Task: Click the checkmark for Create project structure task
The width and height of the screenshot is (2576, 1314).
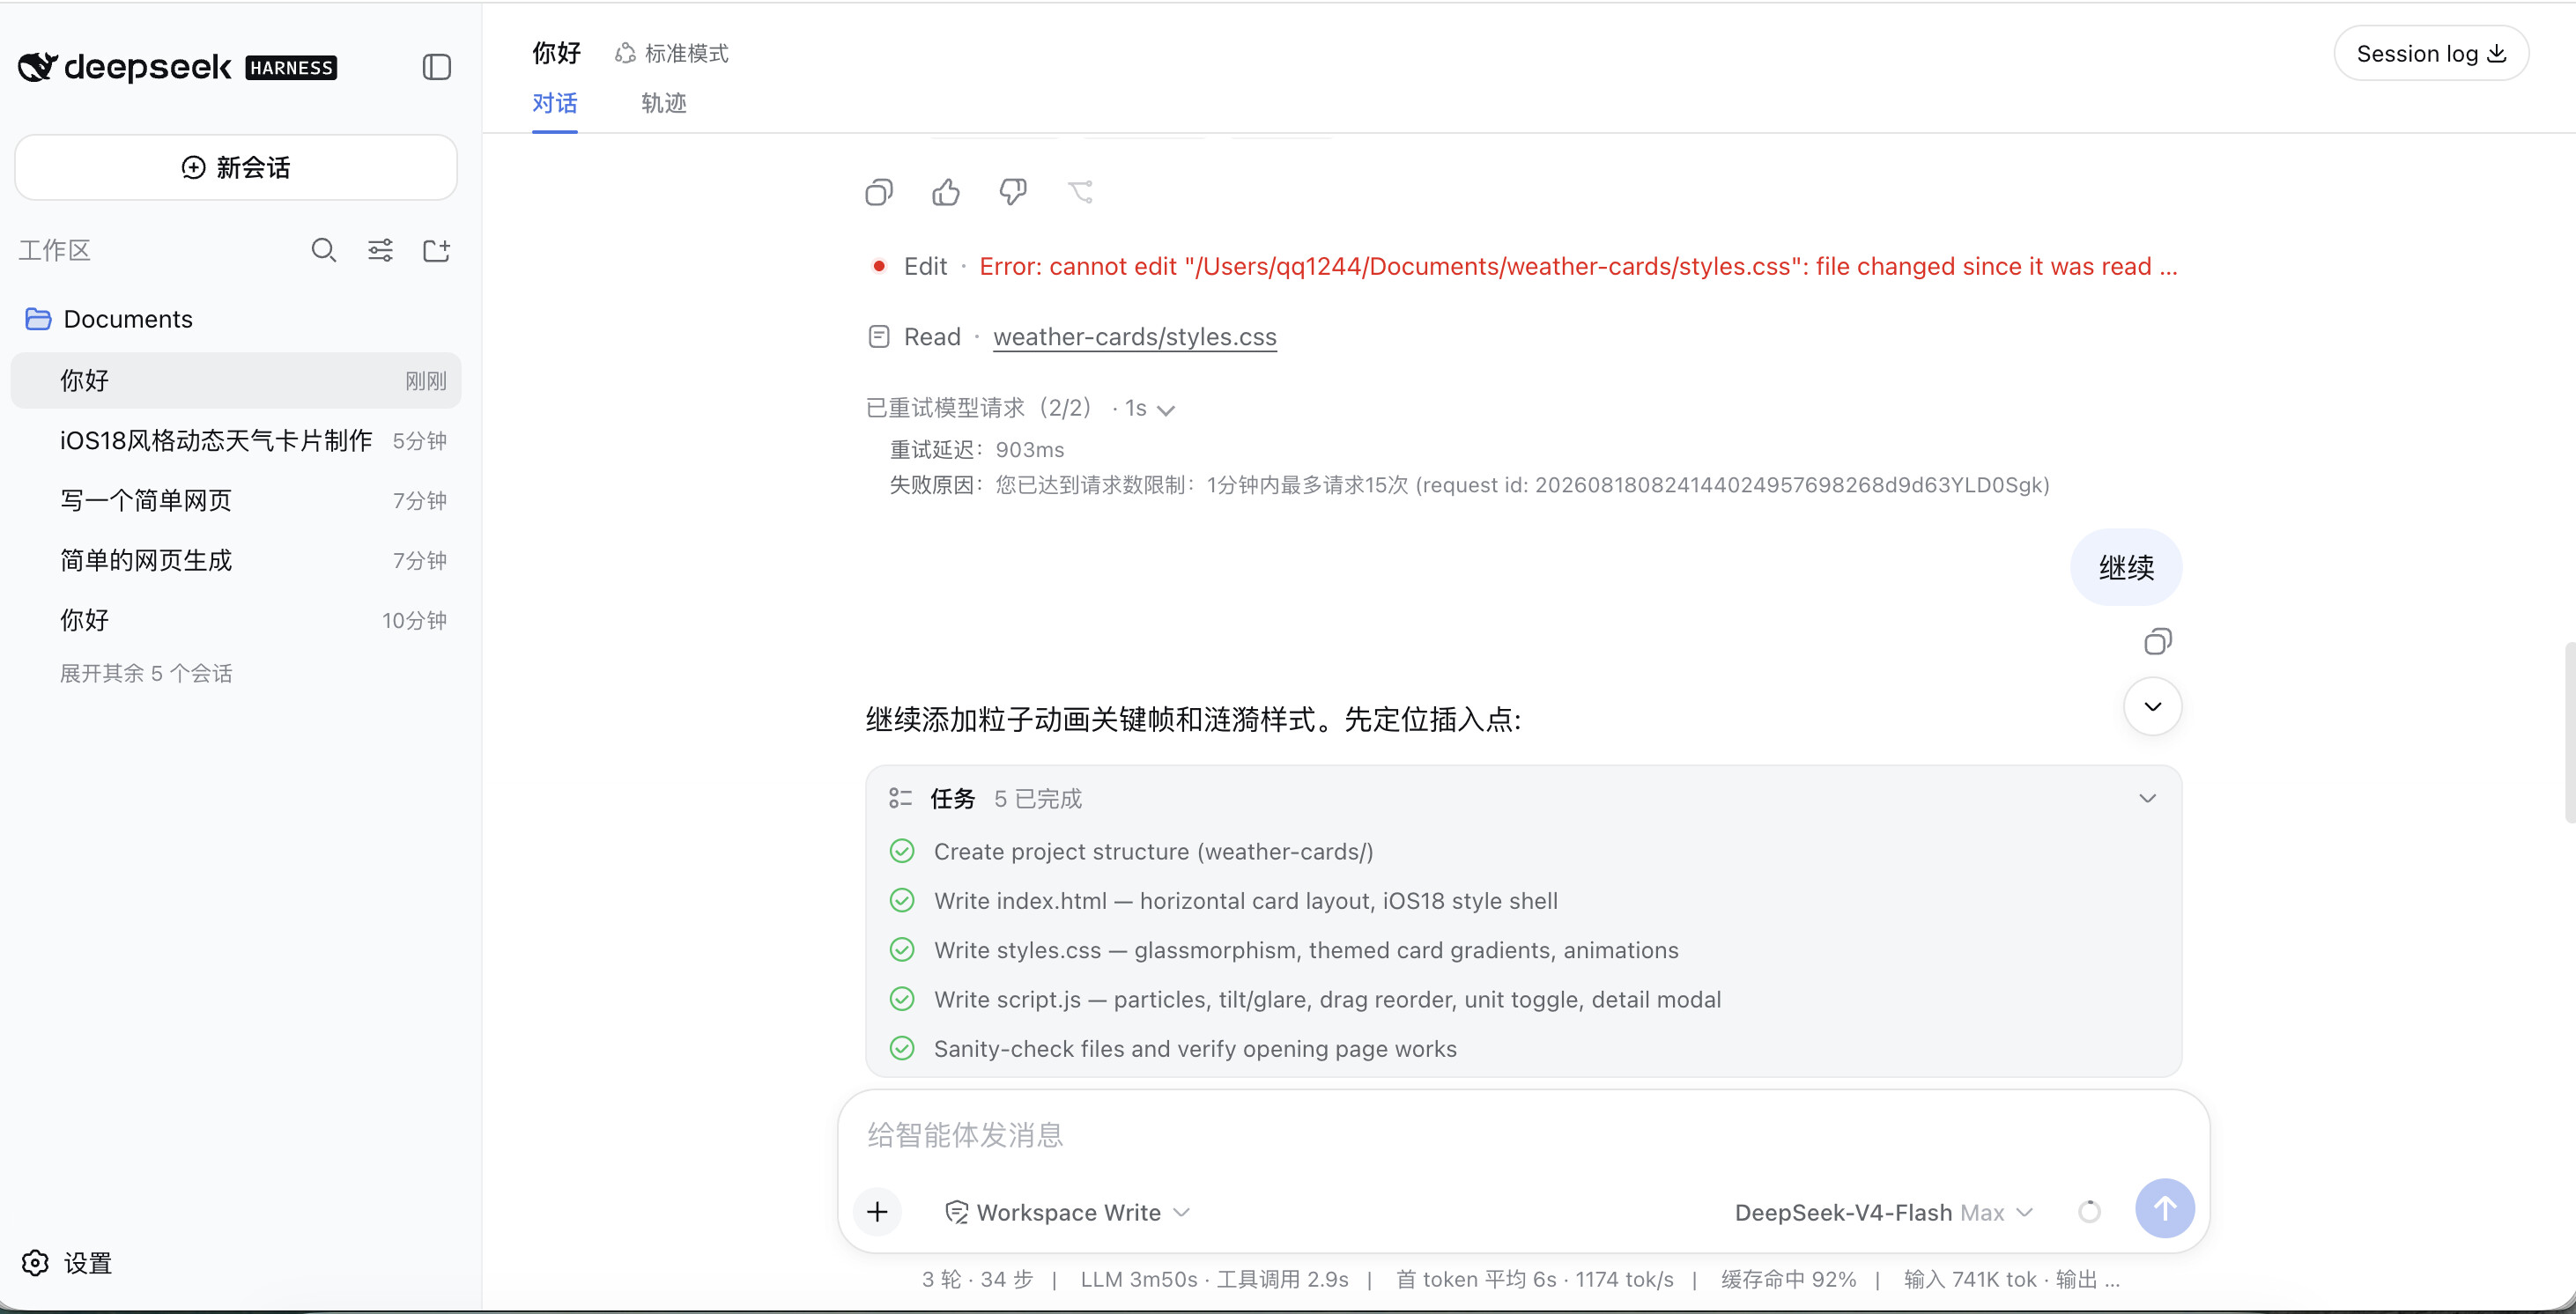Action: (902, 851)
